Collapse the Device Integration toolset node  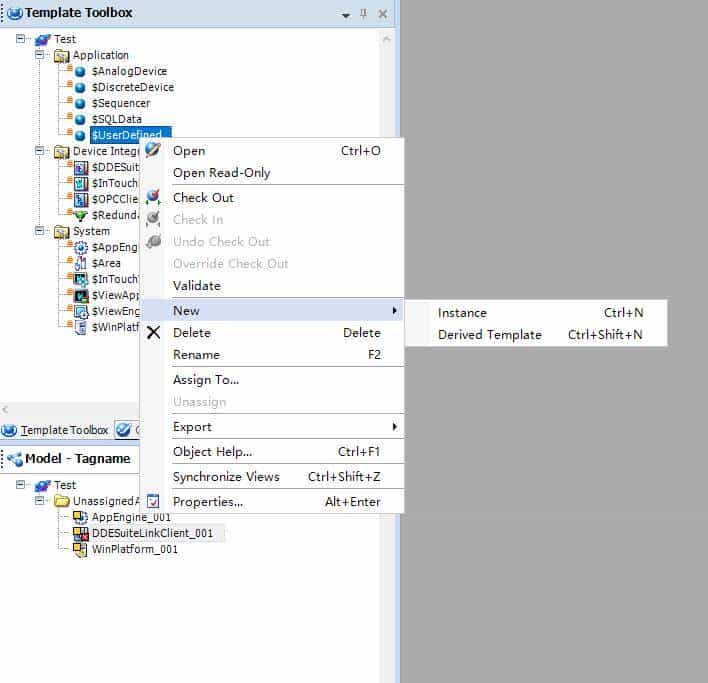click(x=40, y=151)
